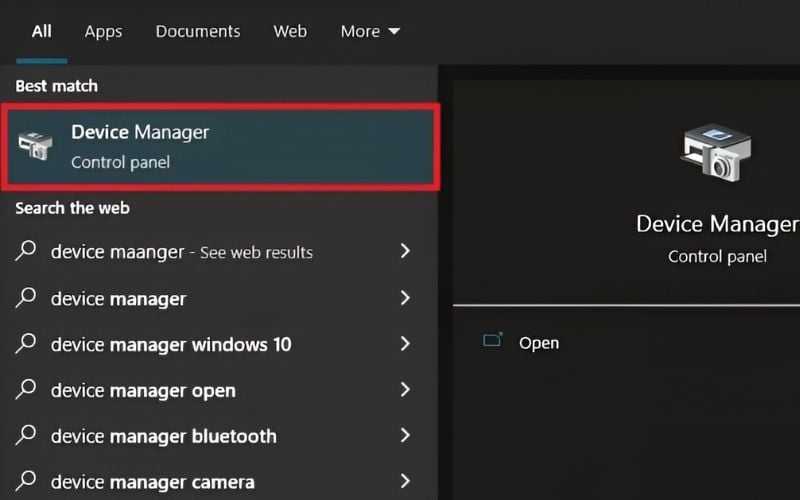Image resolution: width=800 pixels, height=500 pixels.
Task: Expand the chevron for 'device manager camera'
Action: pos(405,481)
